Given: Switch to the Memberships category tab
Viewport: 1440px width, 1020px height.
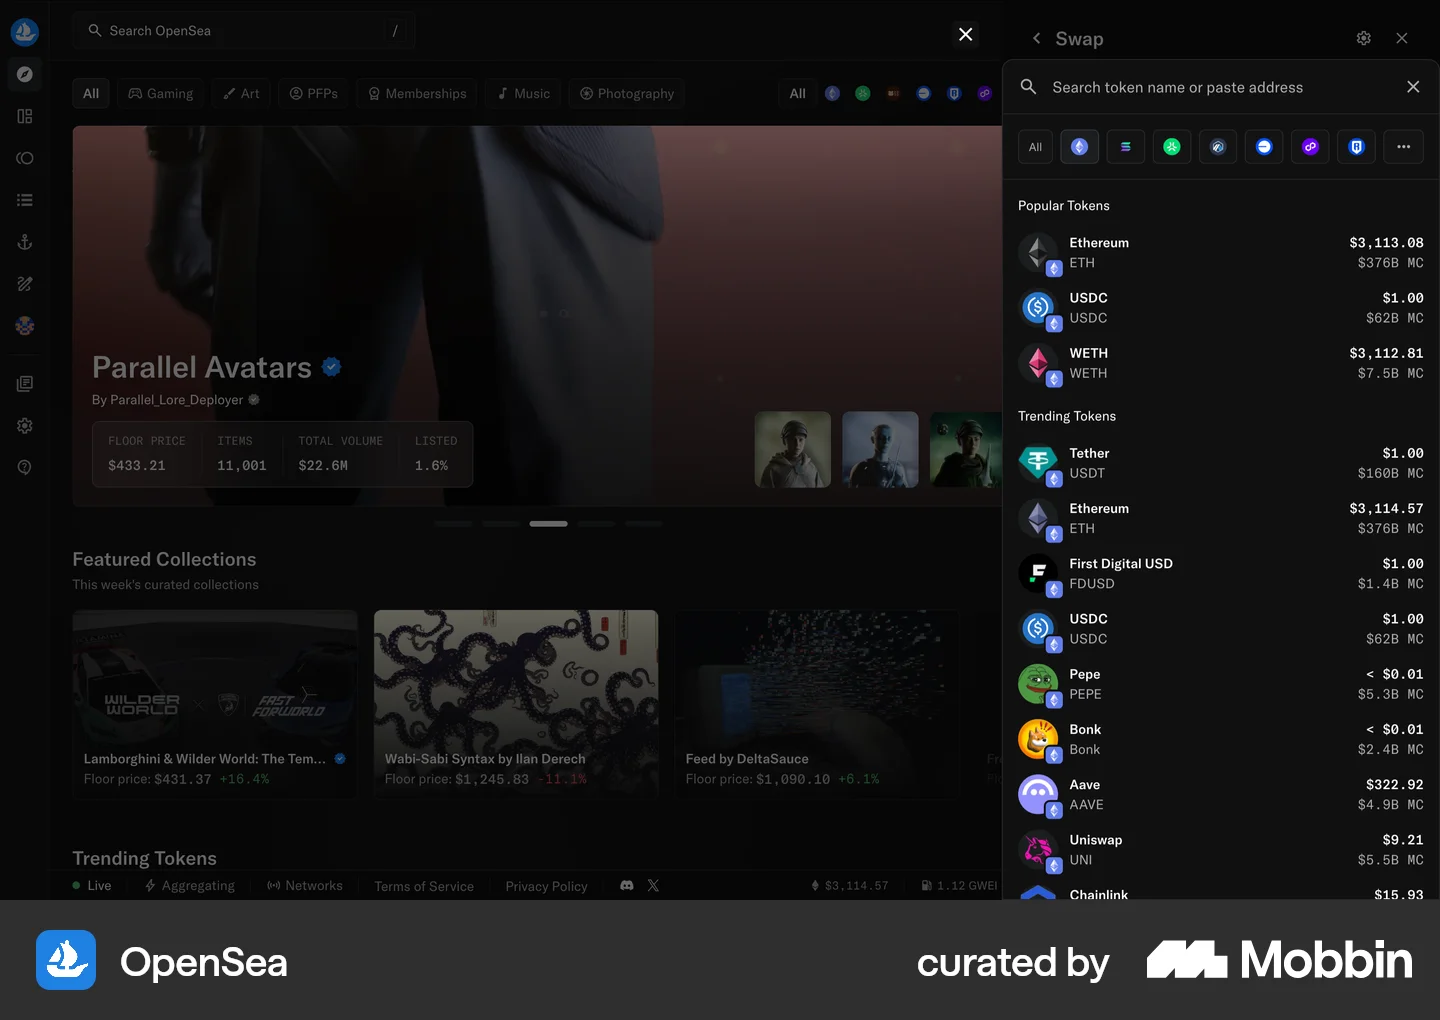Looking at the screenshot, I should 417,93.
